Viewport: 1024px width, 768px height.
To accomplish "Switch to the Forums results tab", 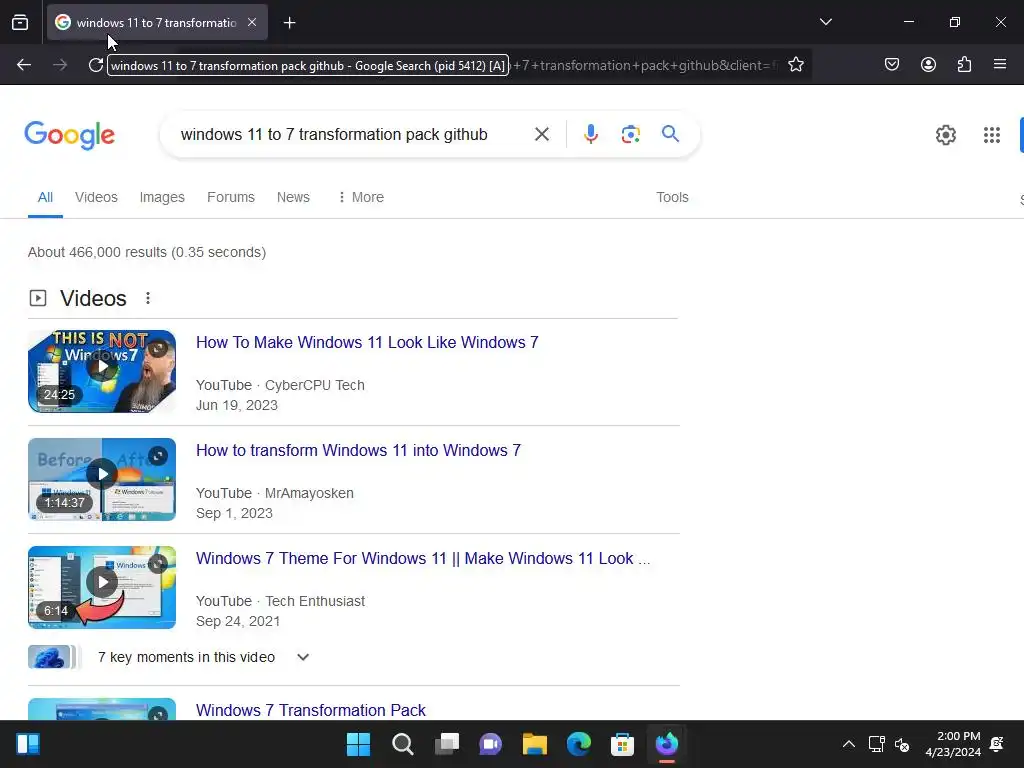I will pos(231,197).
